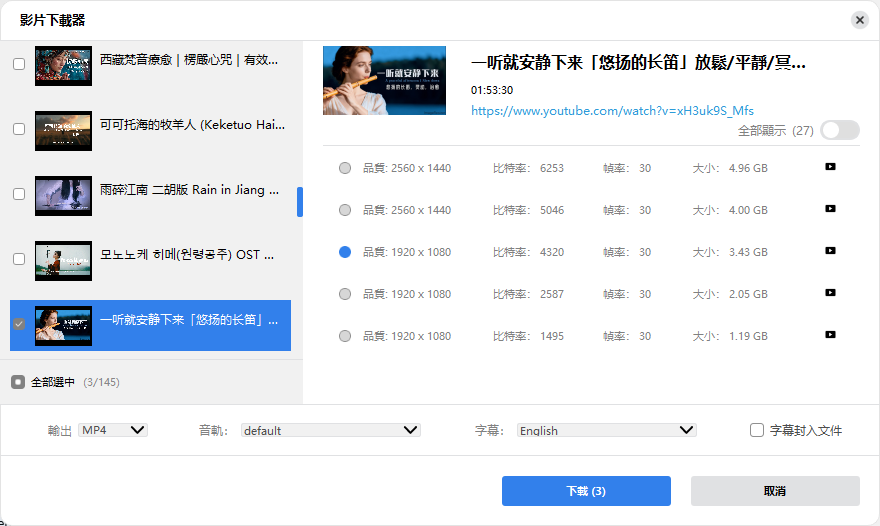880x526 pixels.
Task: Click the 4.00 GB size value
Action: pyautogui.click(x=748, y=210)
